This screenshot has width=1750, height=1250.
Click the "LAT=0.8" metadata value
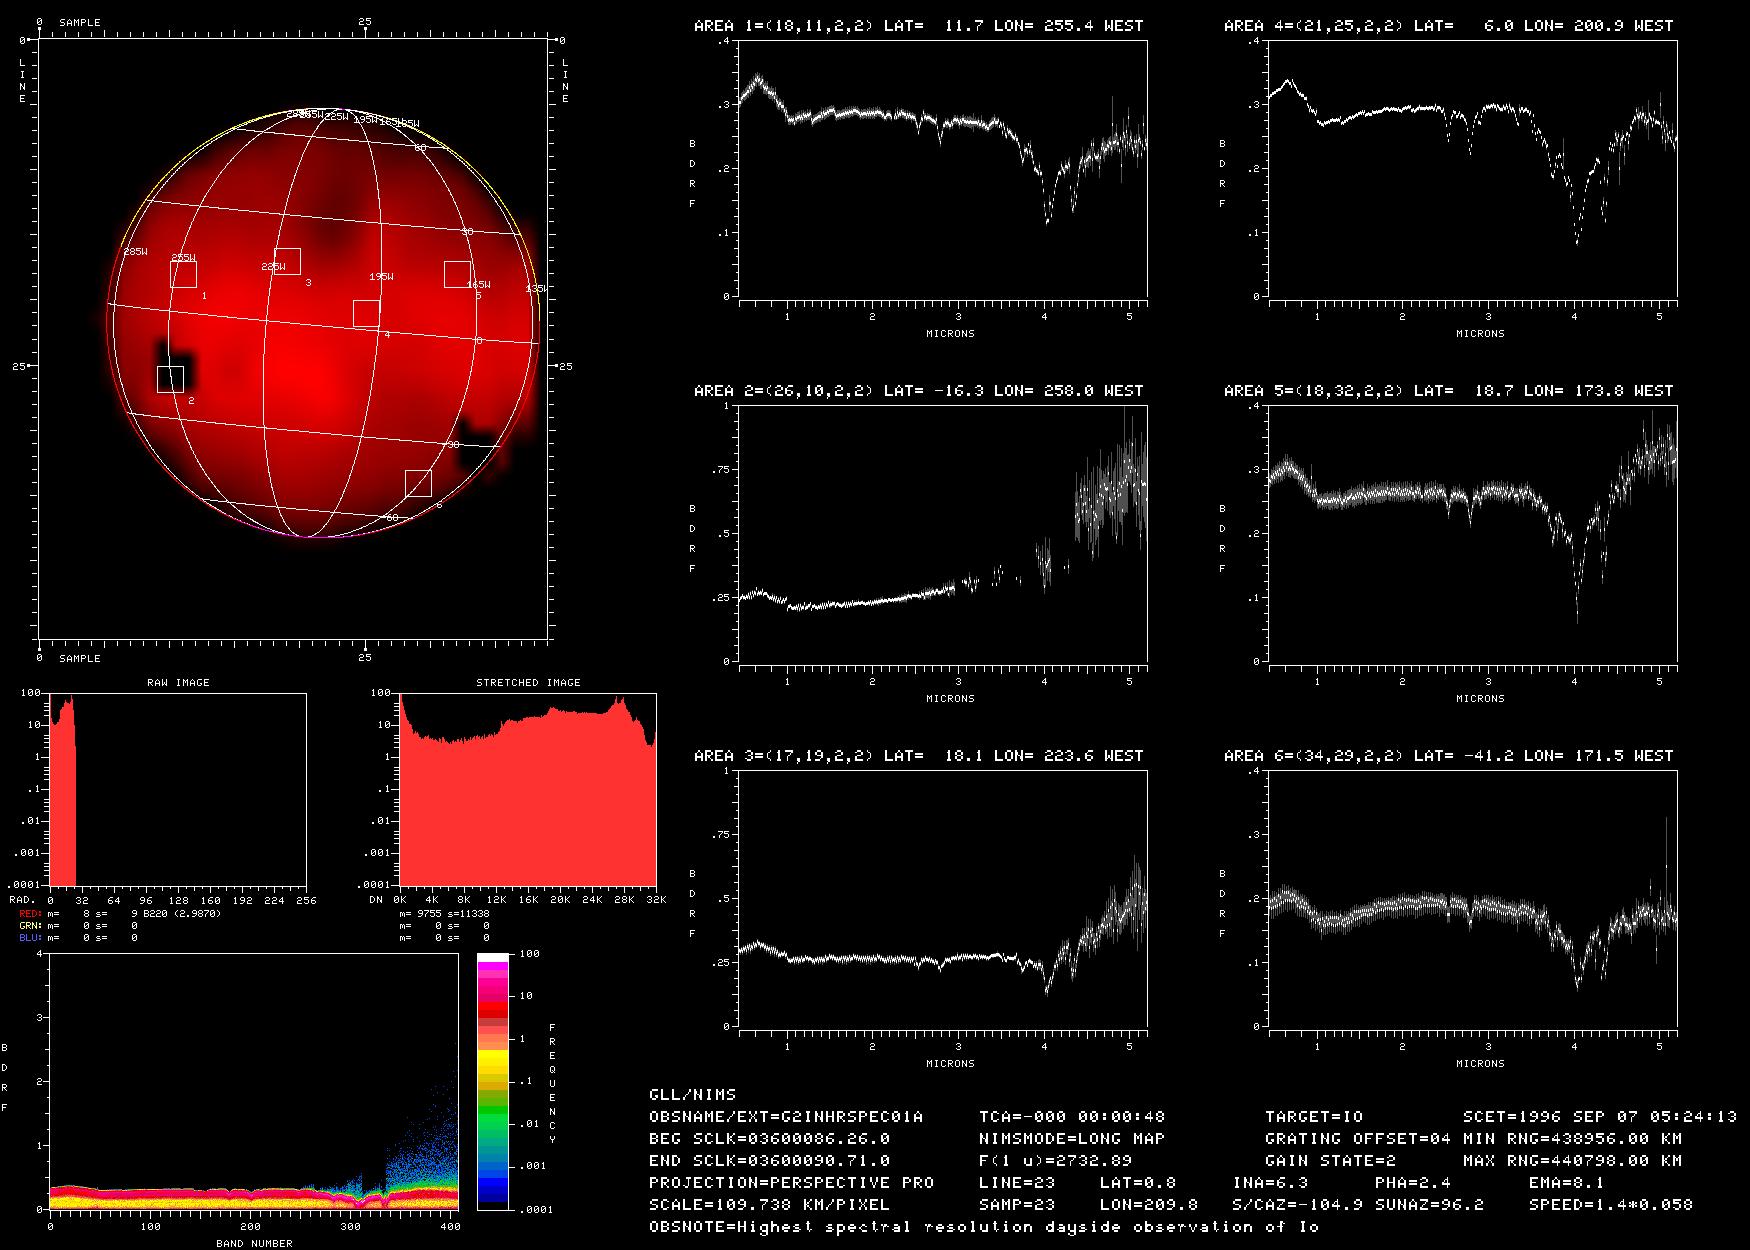click(x=1138, y=1182)
